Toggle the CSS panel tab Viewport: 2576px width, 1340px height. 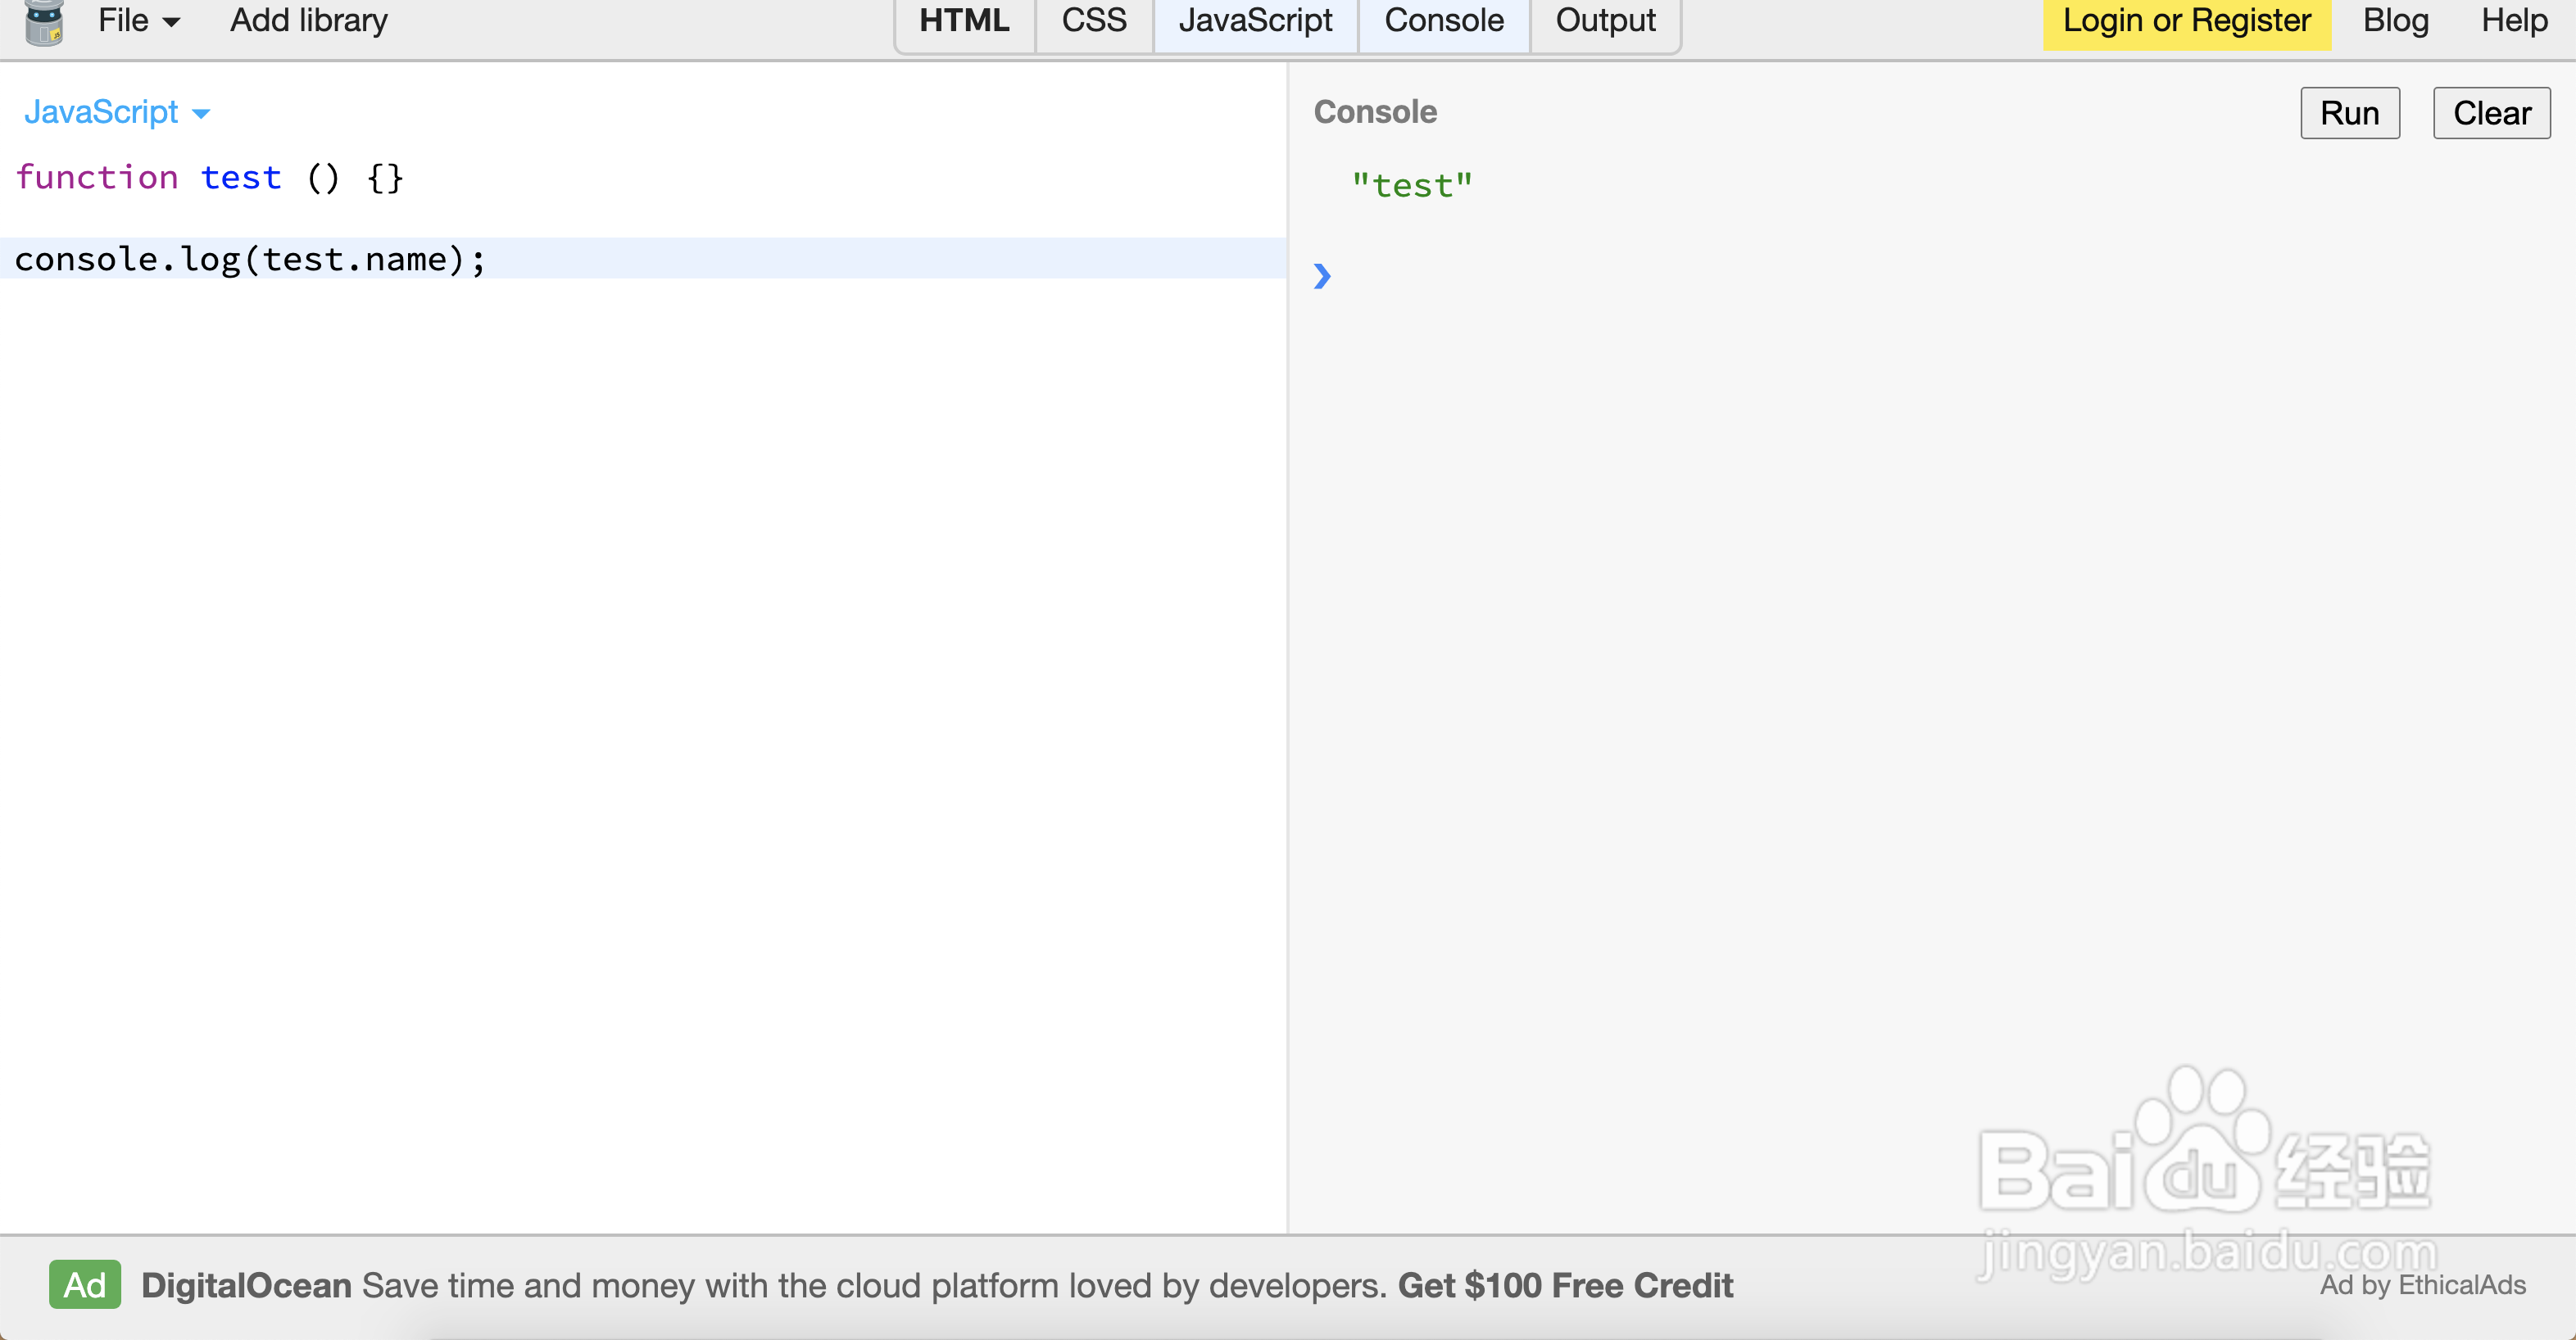point(1094,21)
